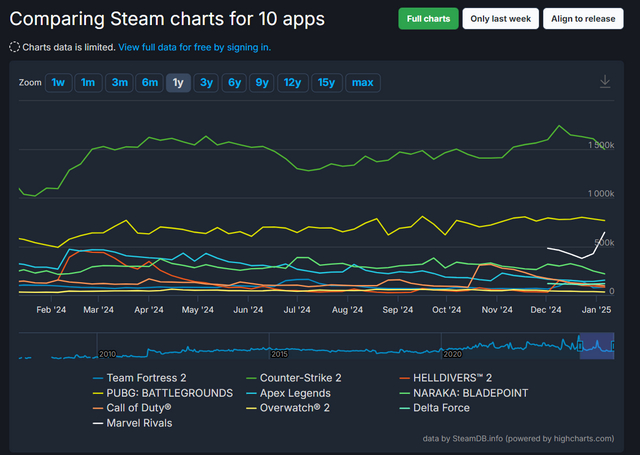Choose Align to release option
Image resolution: width=640 pixels, height=455 pixels.
[583, 19]
